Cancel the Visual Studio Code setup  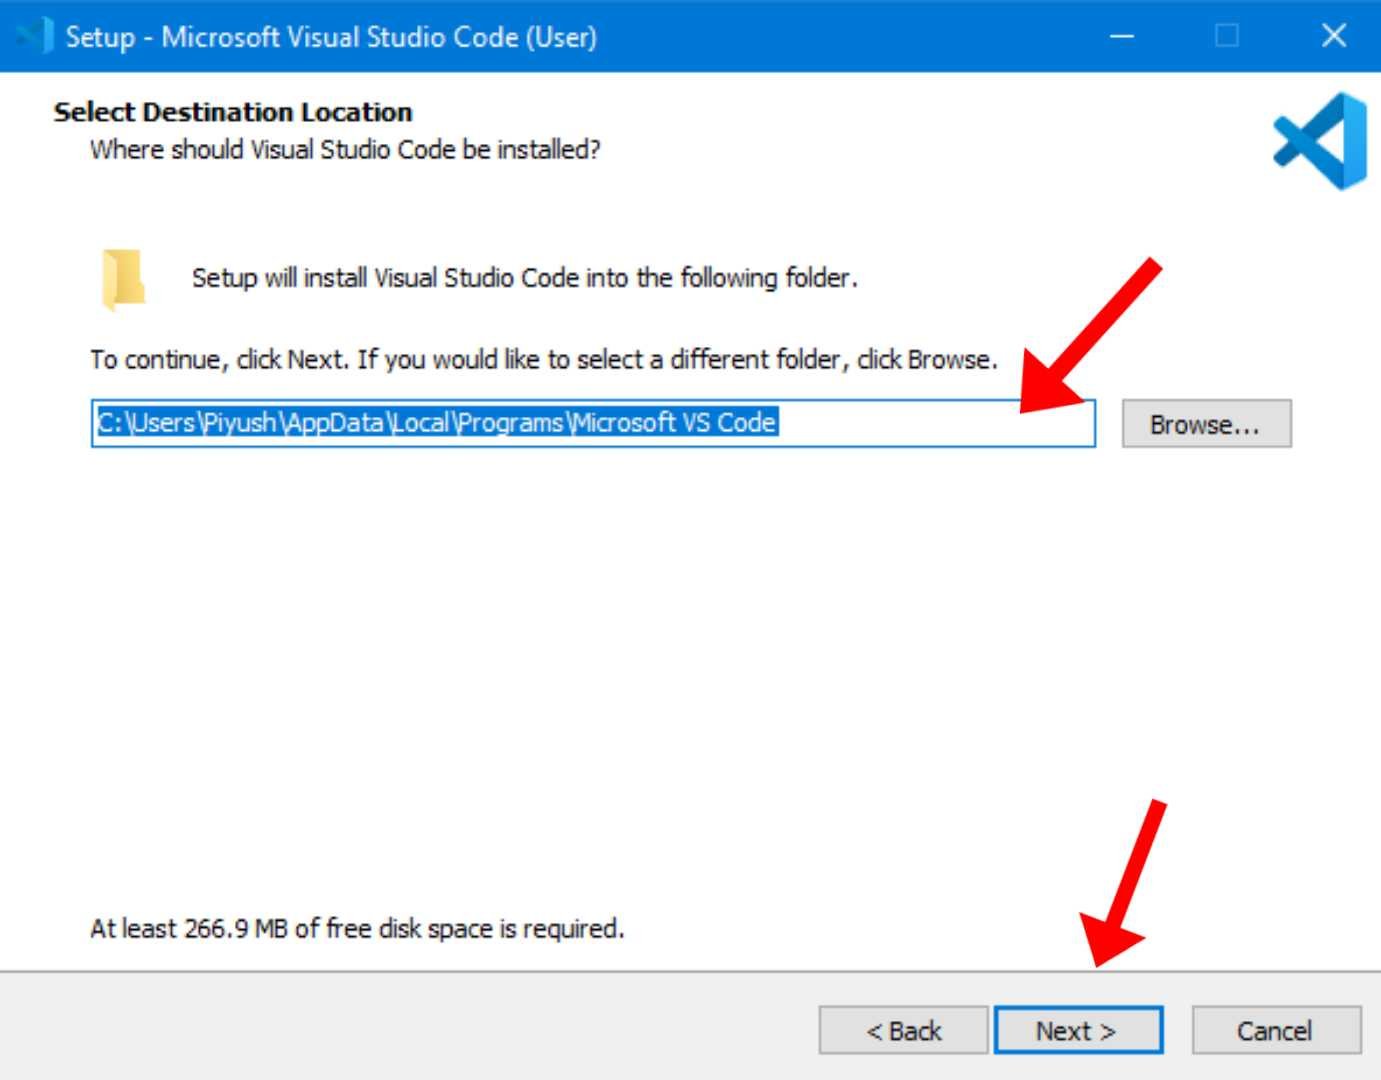click(x=1276, y=1030)
